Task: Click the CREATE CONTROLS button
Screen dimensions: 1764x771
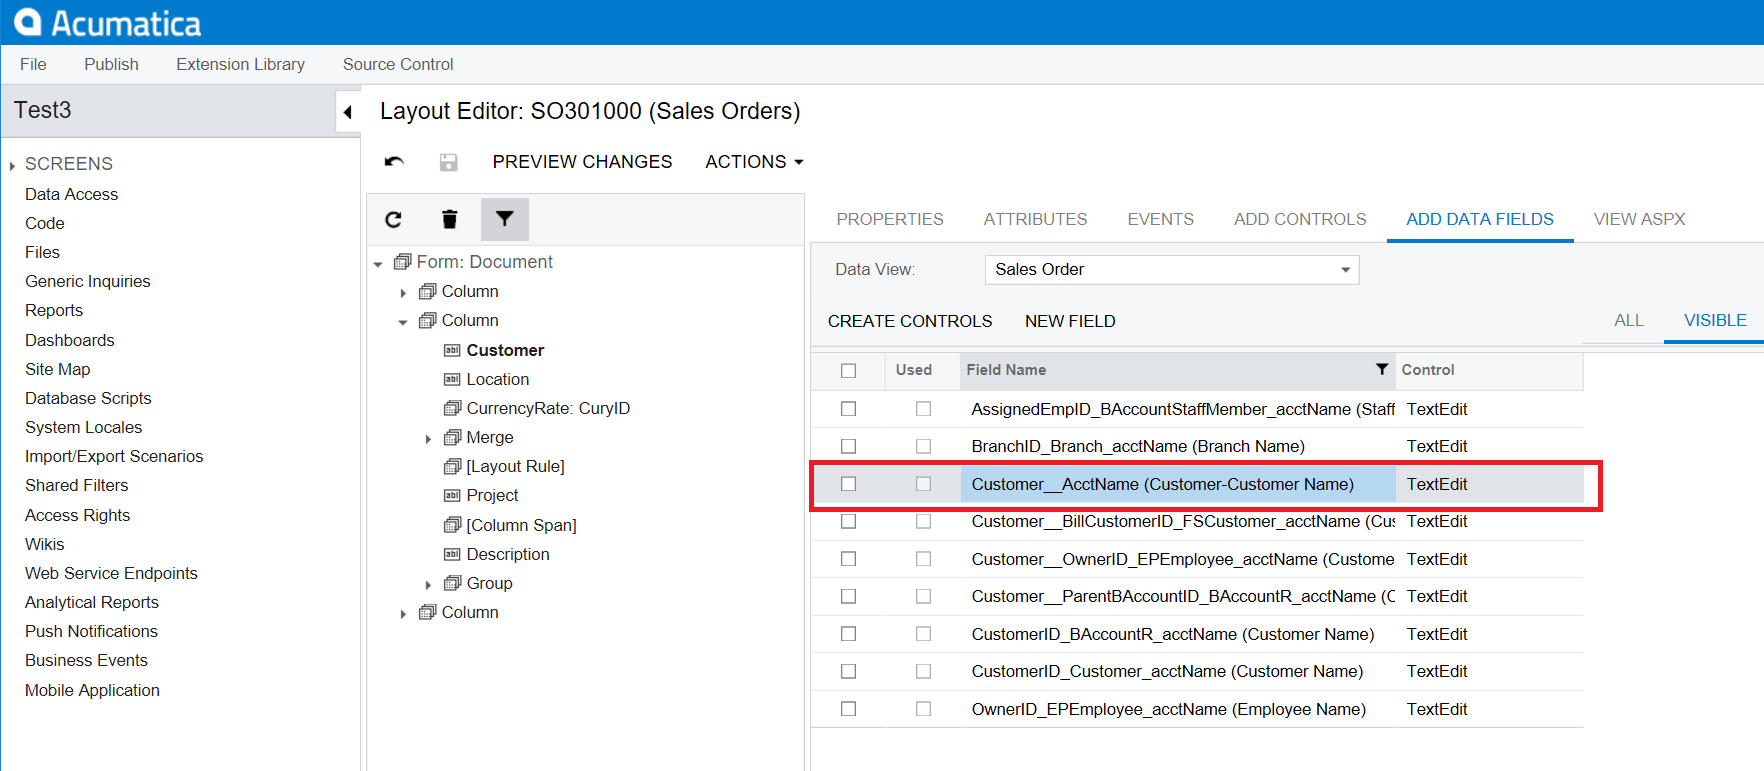Action: click(909, 321)
